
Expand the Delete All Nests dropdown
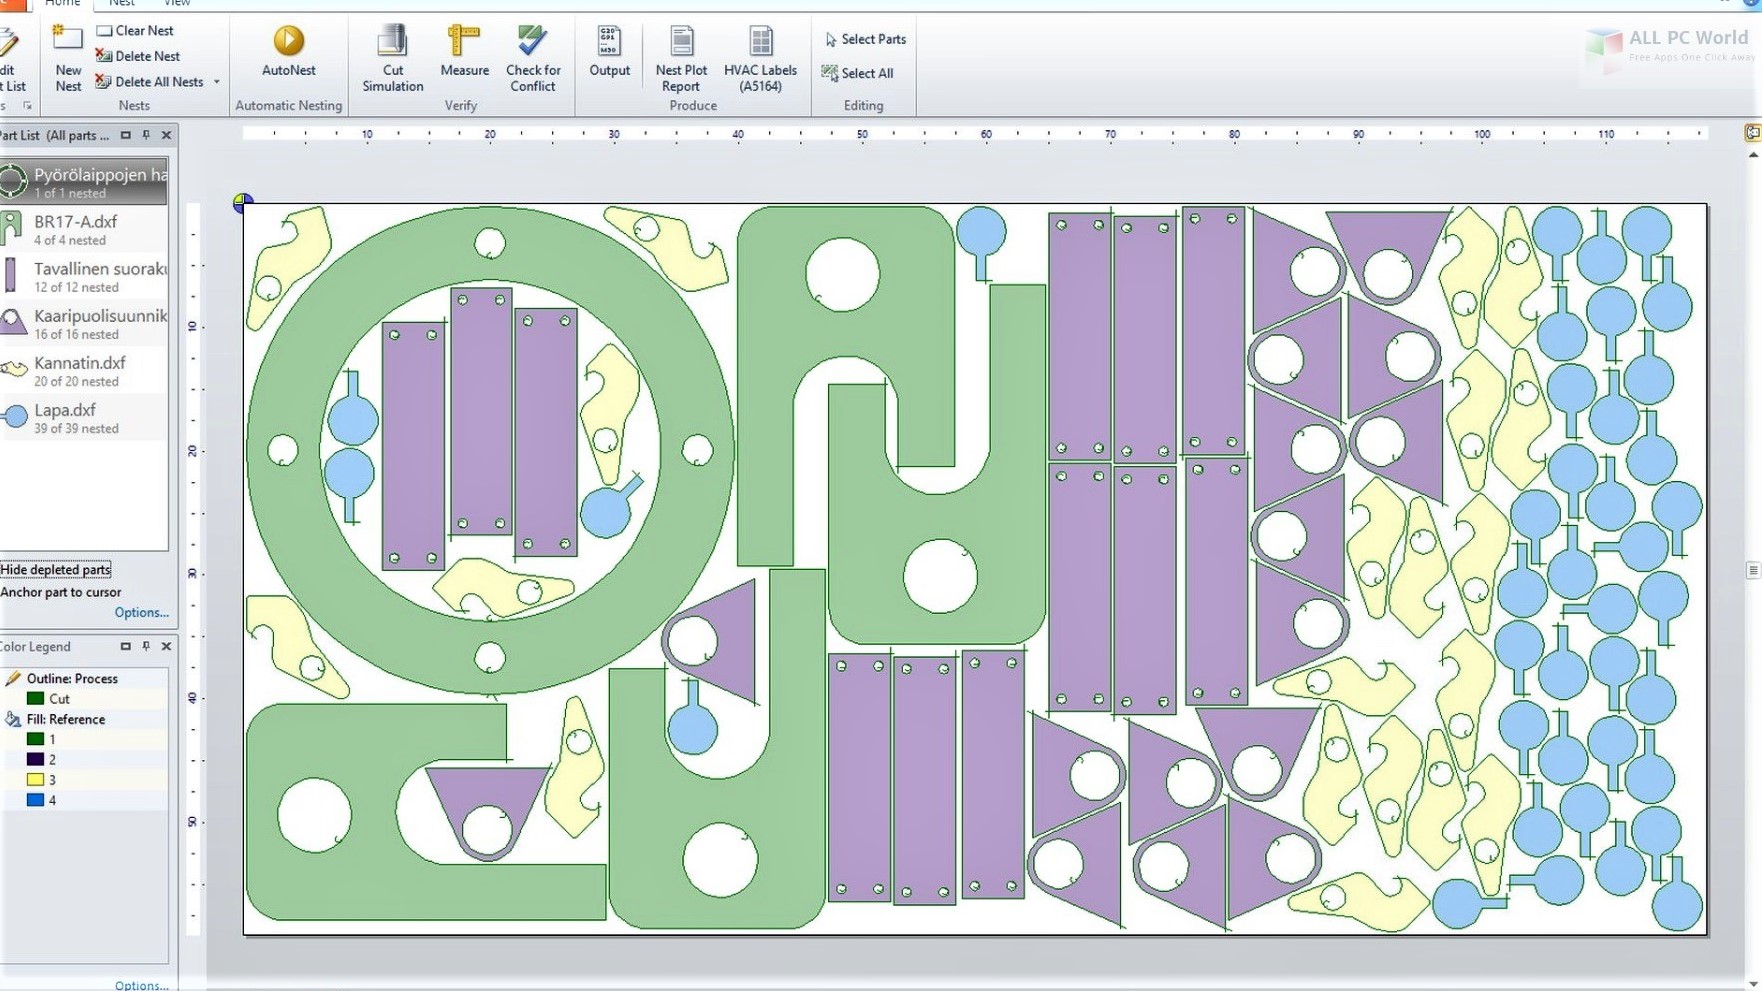click(216, 81)
